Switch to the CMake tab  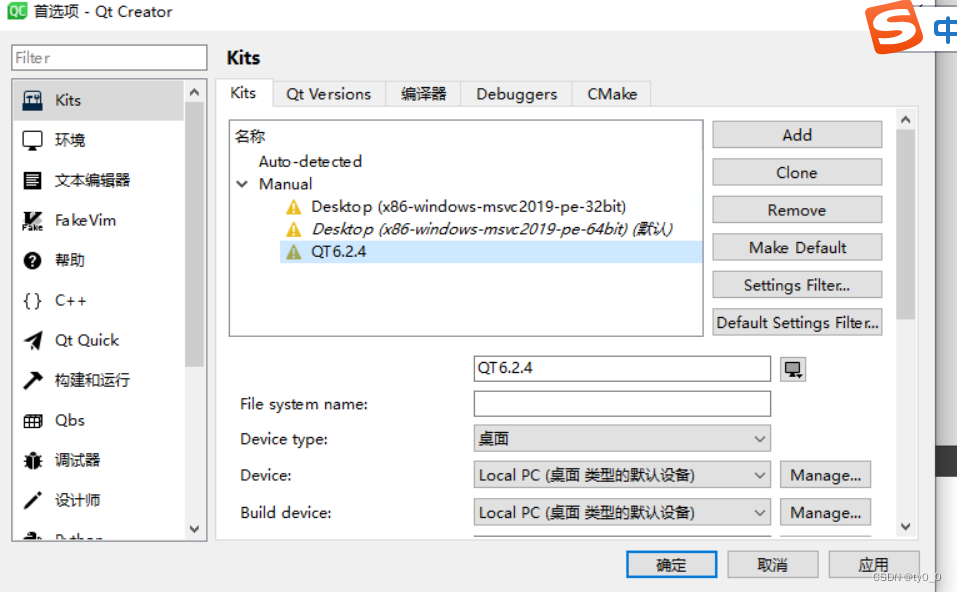click(612, 94)
